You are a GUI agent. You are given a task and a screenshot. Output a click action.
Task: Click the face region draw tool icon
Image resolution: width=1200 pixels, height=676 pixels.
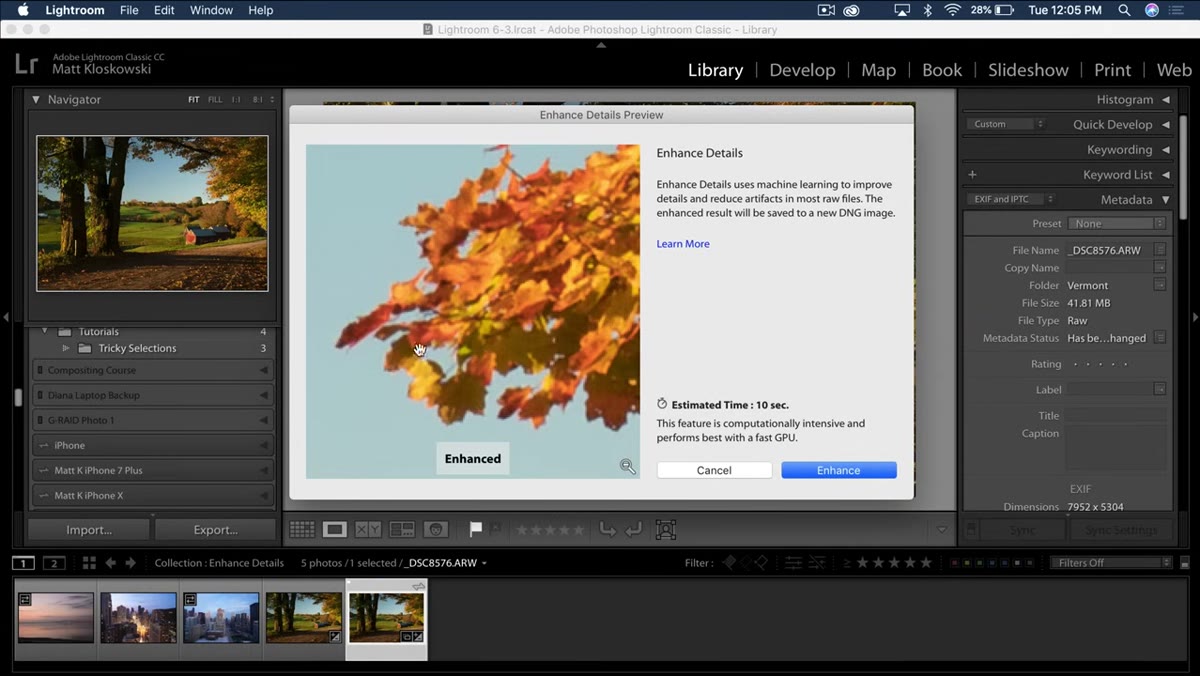coord(666,530)
